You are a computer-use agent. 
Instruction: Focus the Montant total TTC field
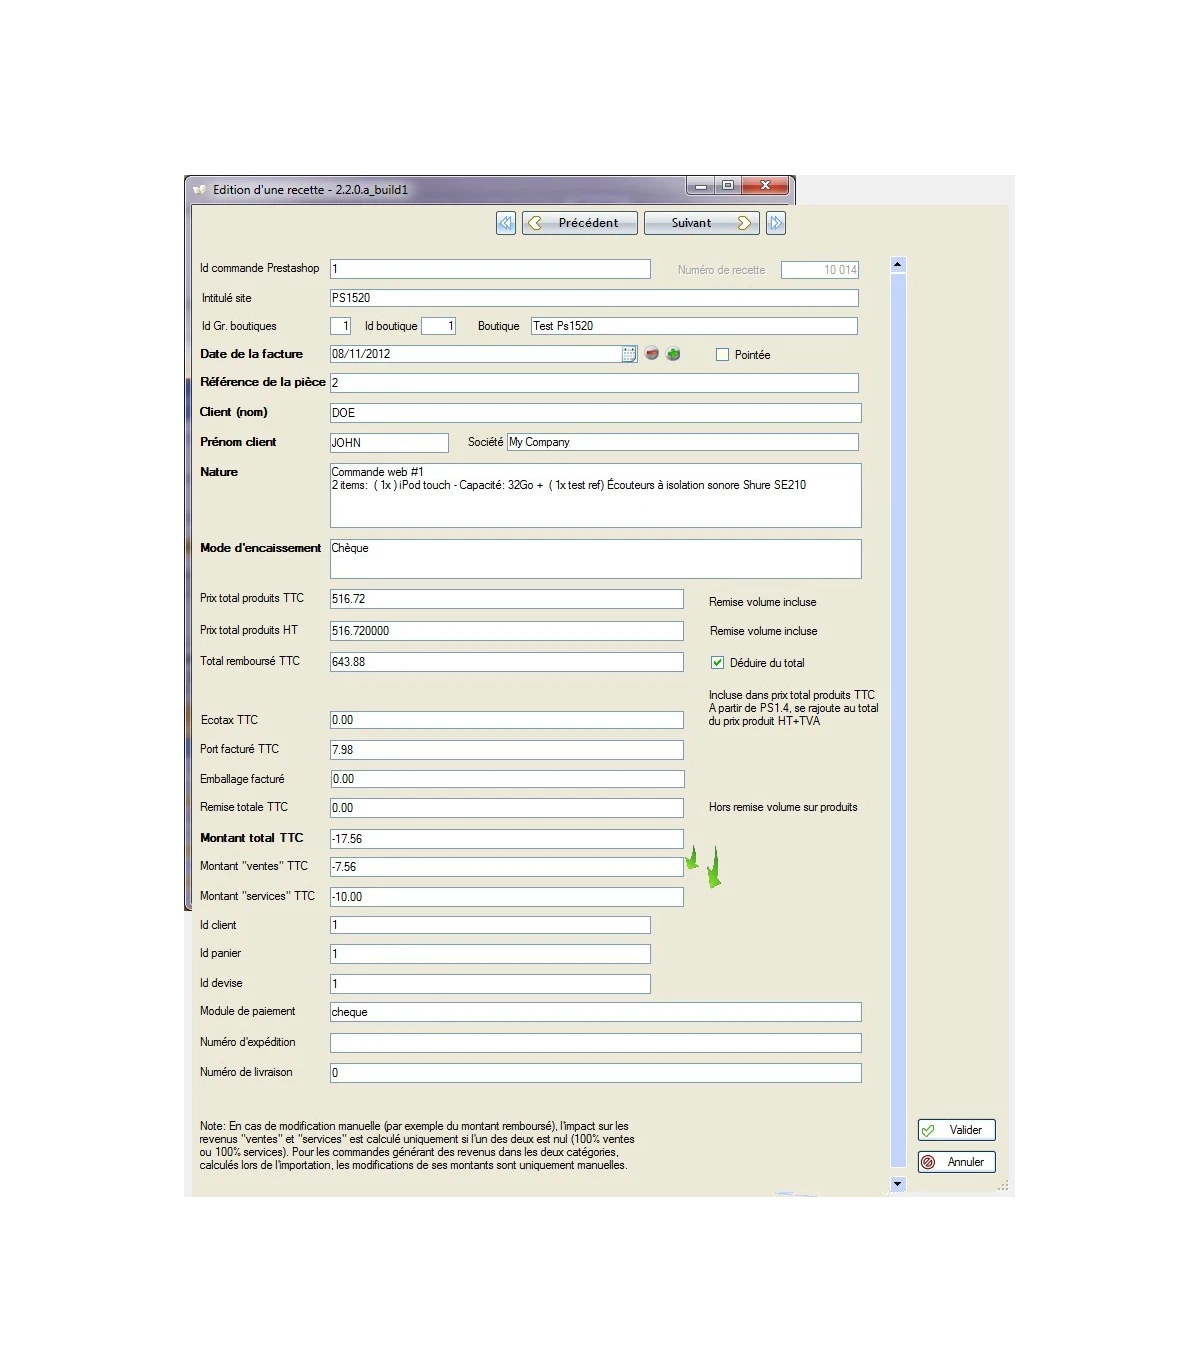coord(507,839)
